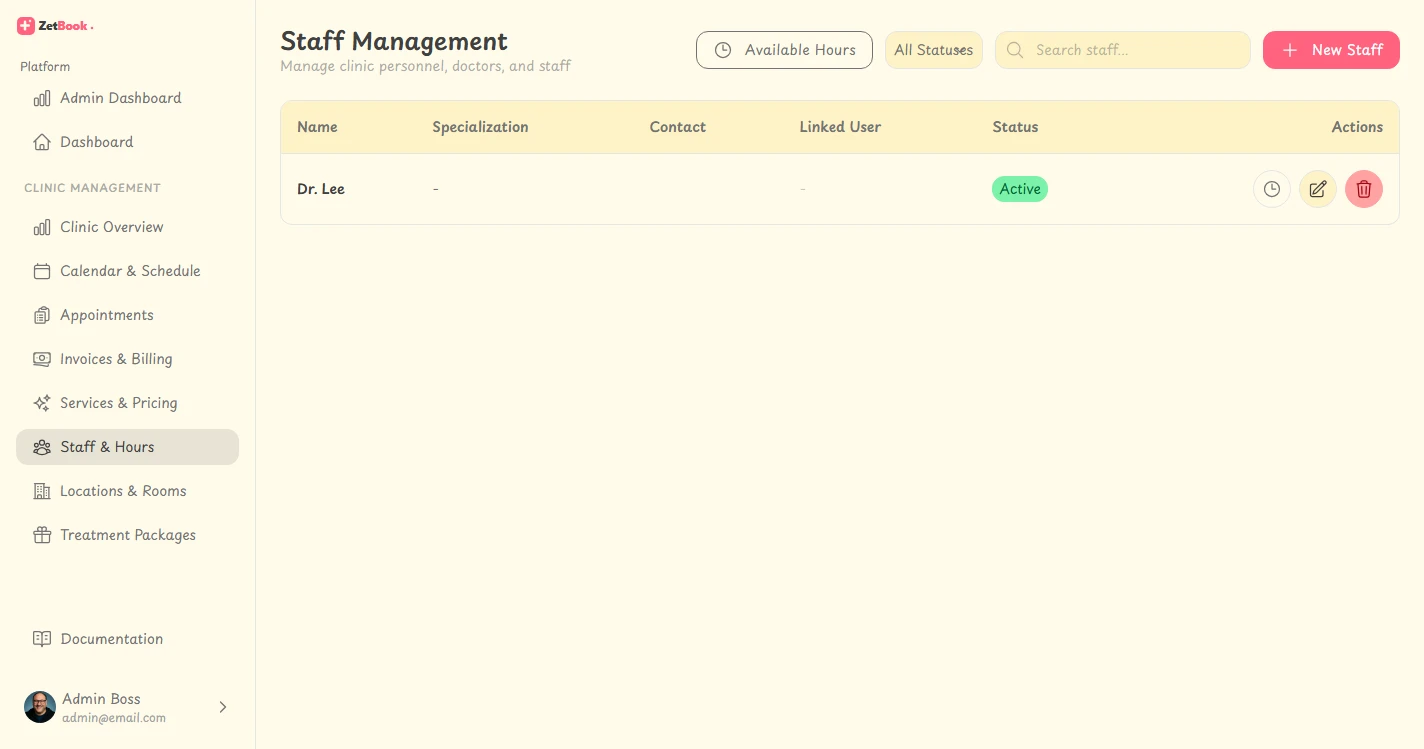Select Staff & Hours sidebar item
This screenshot has width=1424, height=749.
[127, 447]
